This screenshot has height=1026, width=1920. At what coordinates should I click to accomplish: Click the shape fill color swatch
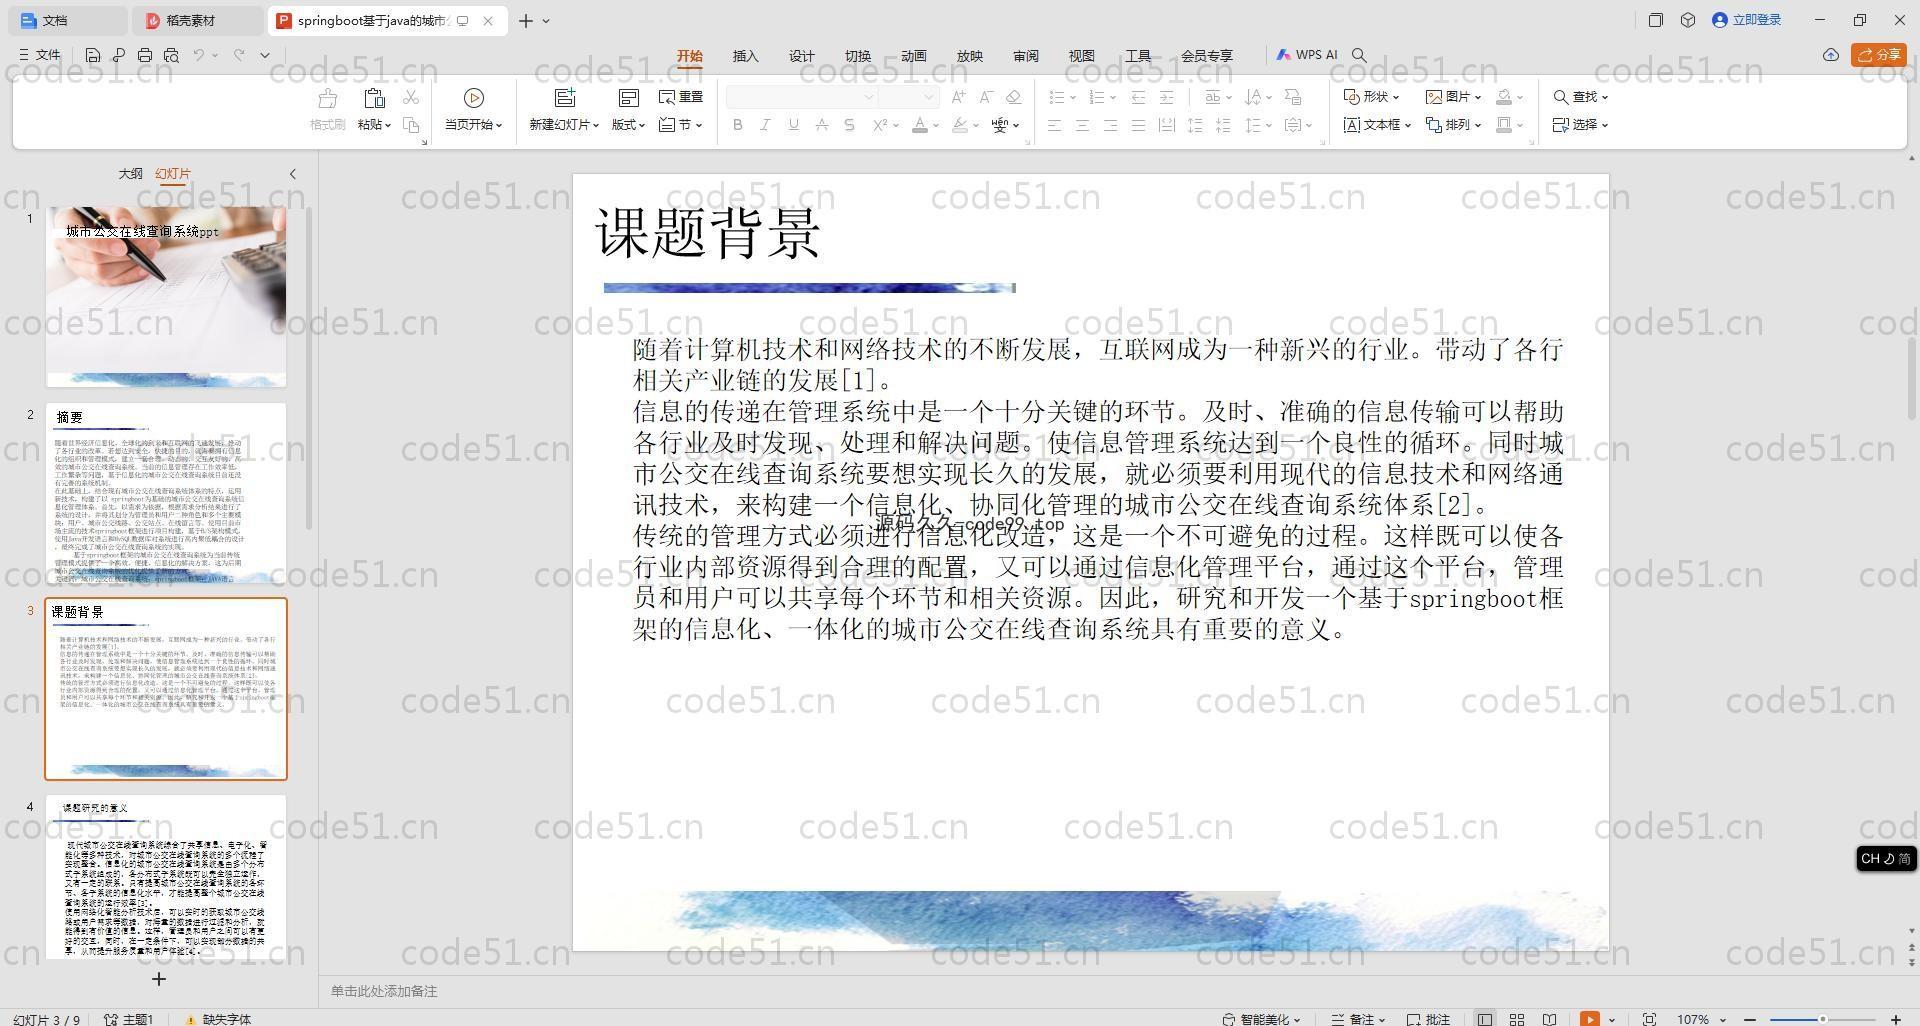point(1503,97)
